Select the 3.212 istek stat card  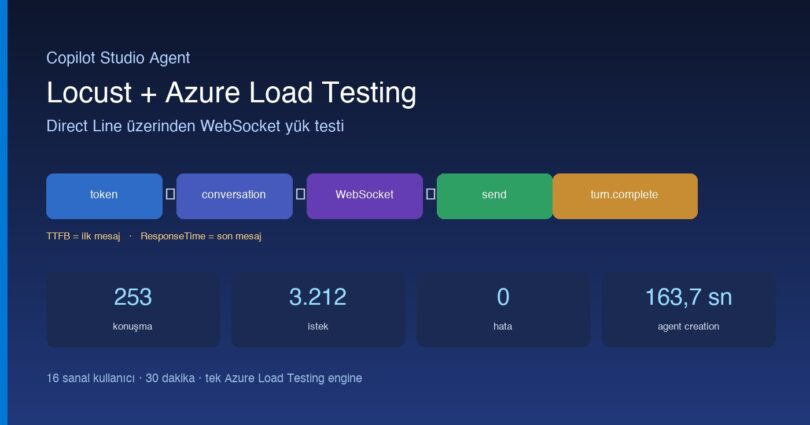(x=318, y=310)
